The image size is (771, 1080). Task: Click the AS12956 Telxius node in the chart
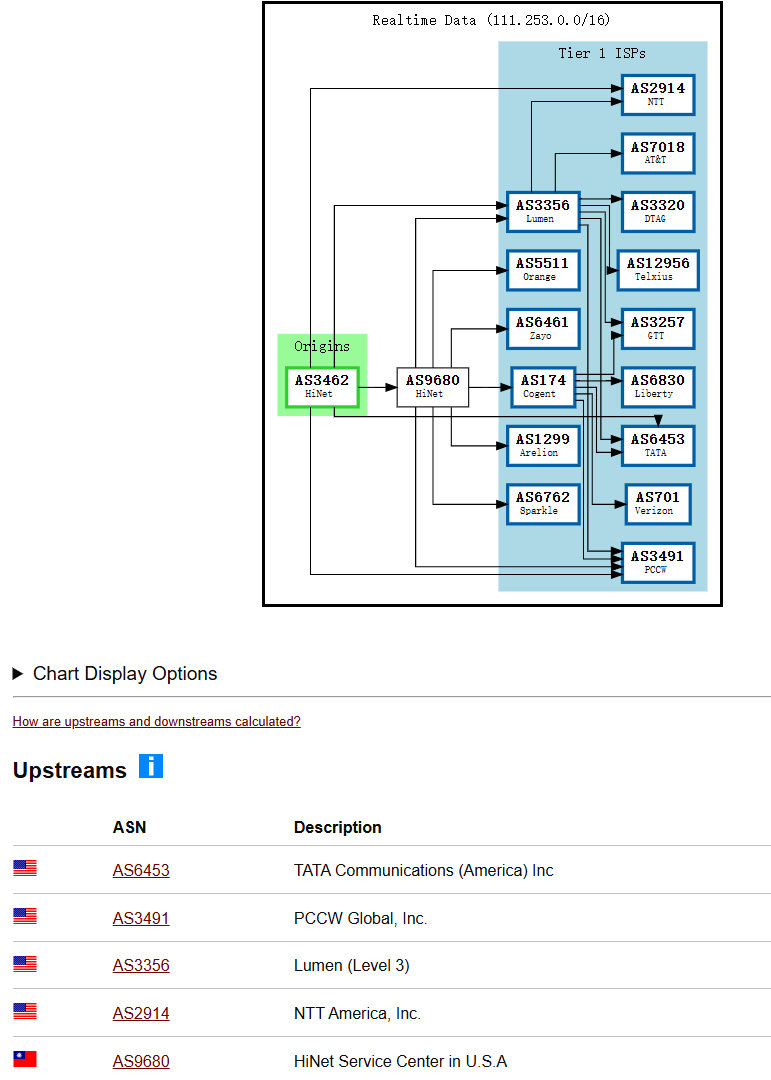658,270
